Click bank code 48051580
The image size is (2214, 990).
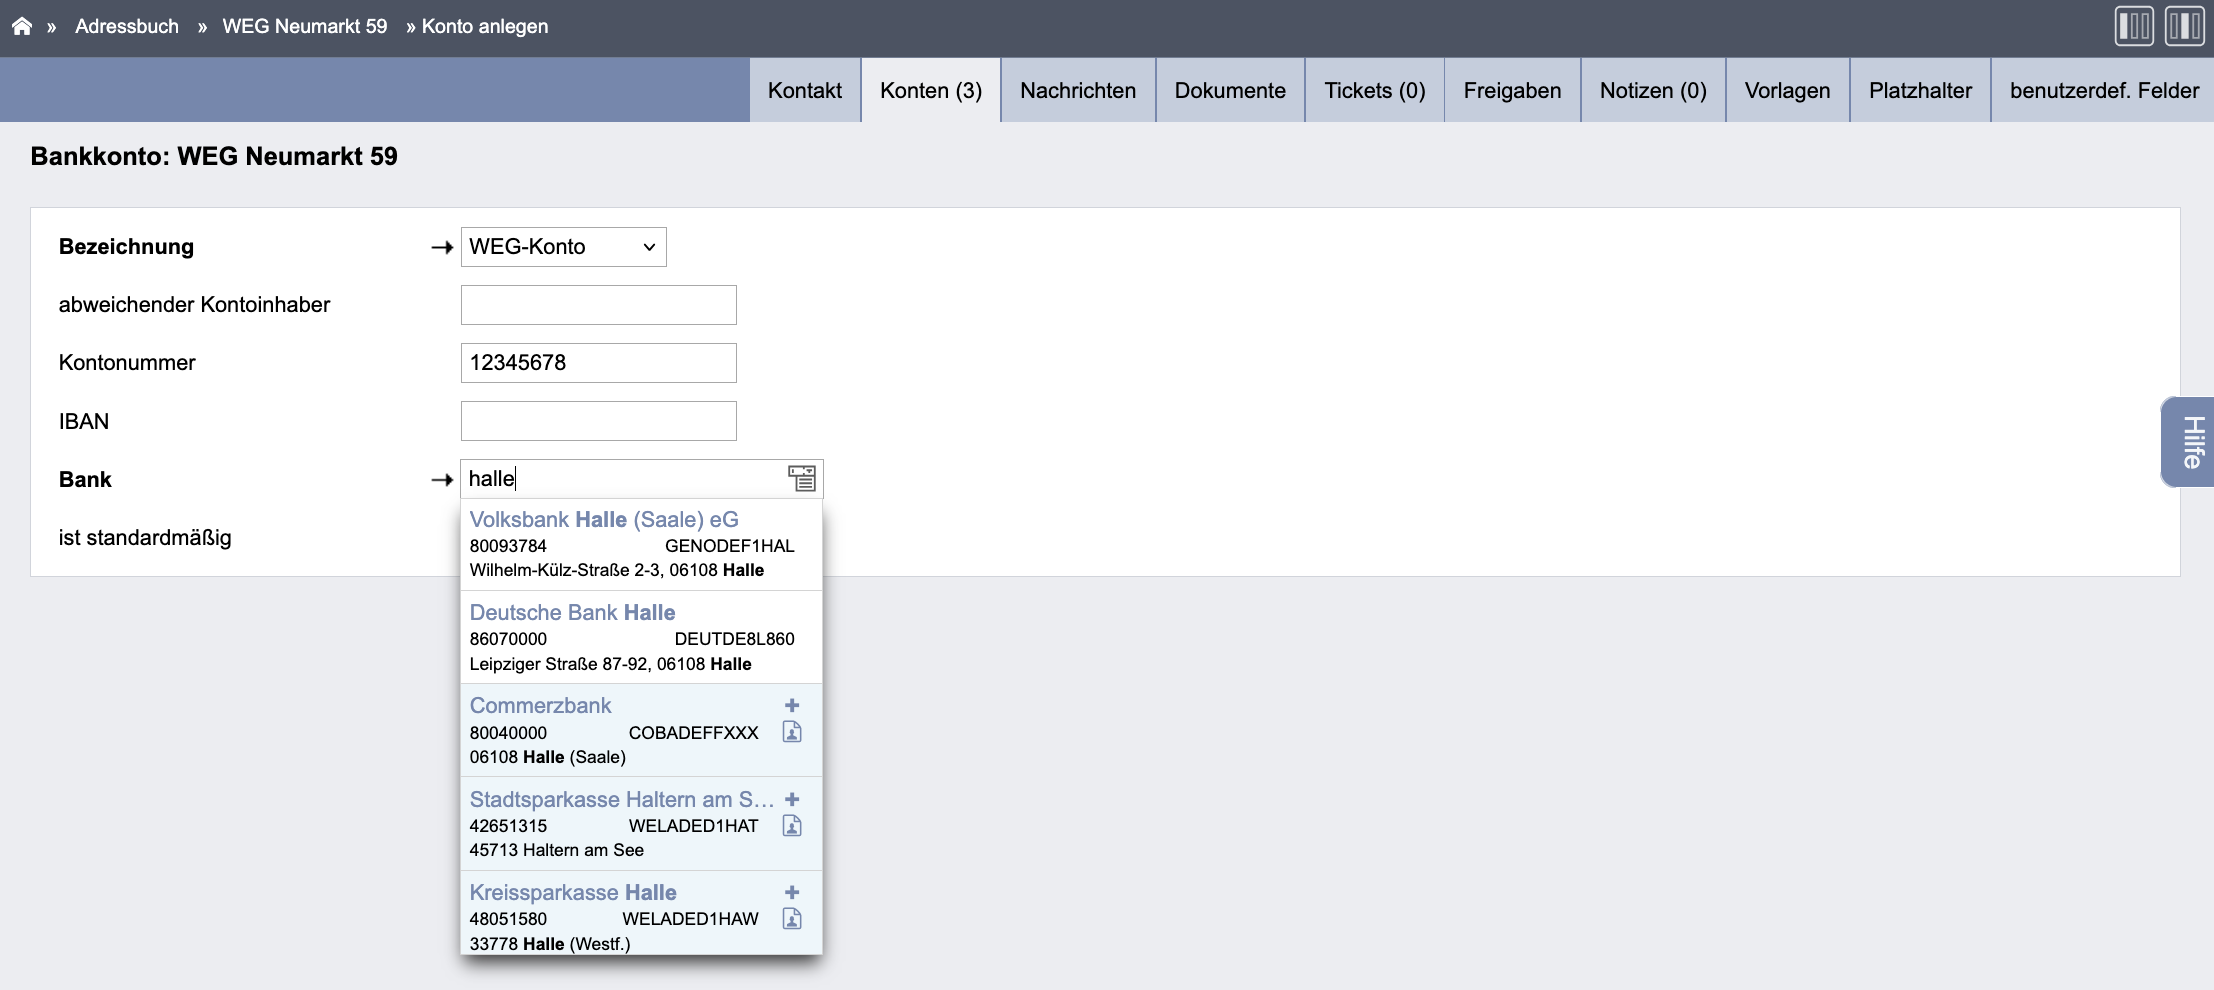508,919
